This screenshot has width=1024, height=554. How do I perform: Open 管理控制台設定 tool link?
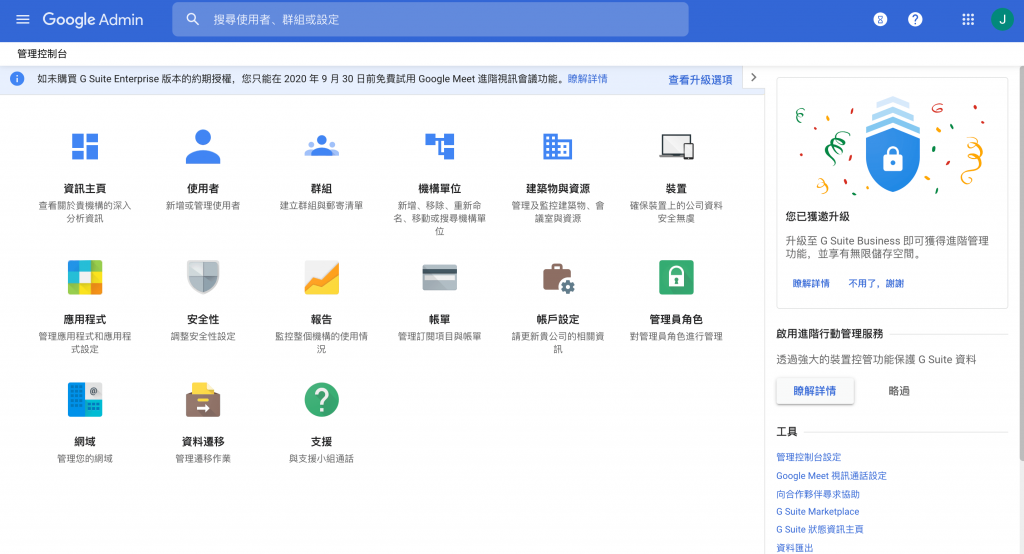click(808, 457)
